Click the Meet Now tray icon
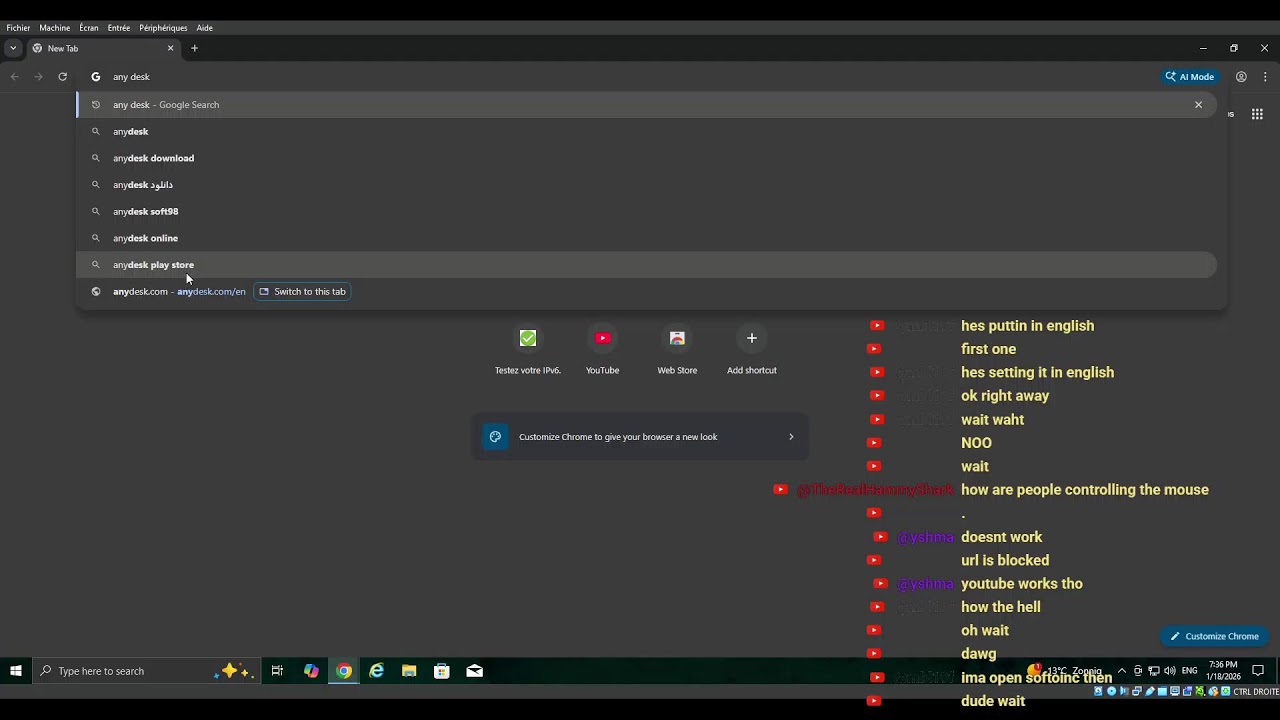1280x720 pixels. [x=1138, y=671]
